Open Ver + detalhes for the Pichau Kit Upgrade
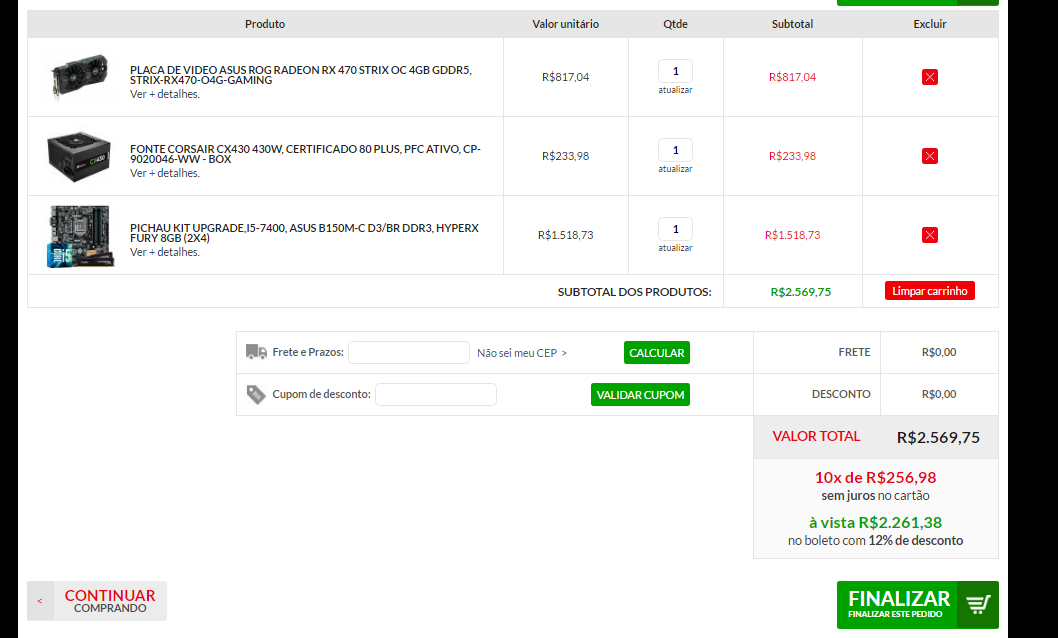Viewport: 1058px width, 638px height. [x=165, y=252]
